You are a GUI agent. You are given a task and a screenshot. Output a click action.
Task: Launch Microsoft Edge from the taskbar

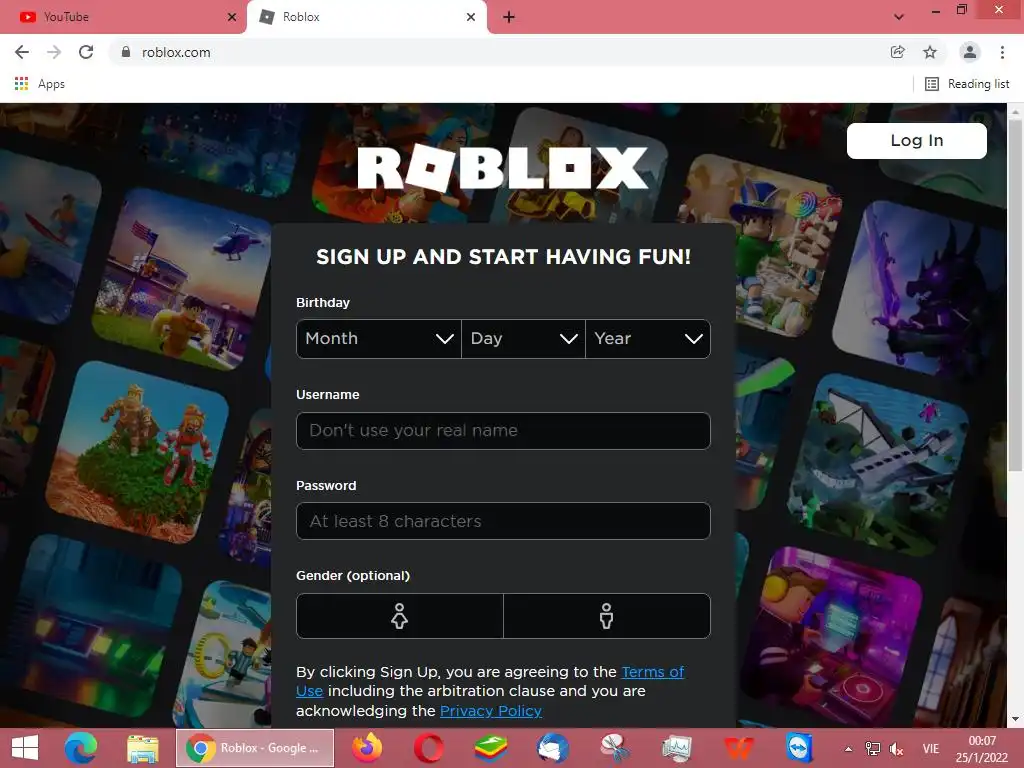click(80, 748)
